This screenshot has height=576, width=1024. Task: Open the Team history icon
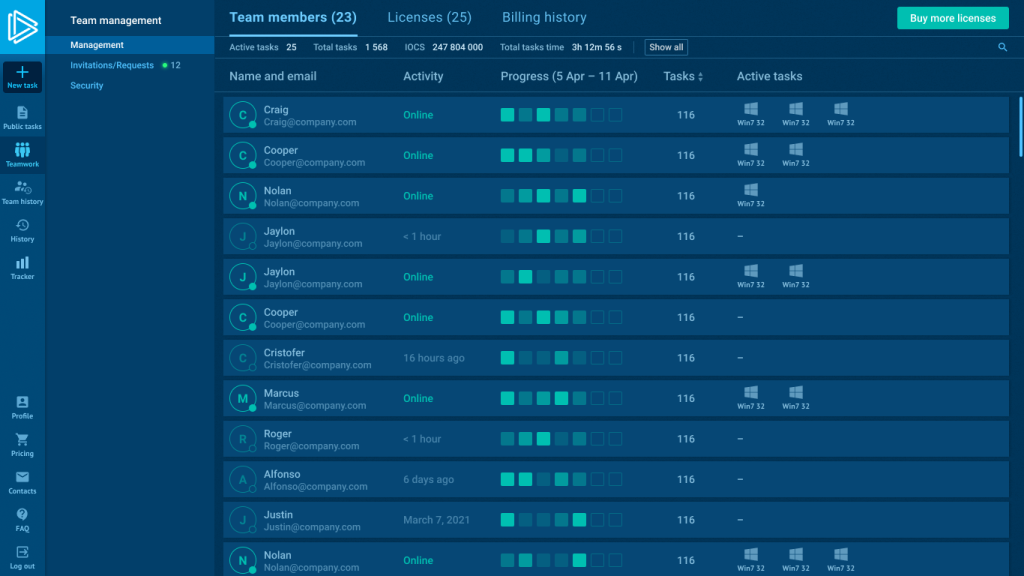click(x=22, y=188)
